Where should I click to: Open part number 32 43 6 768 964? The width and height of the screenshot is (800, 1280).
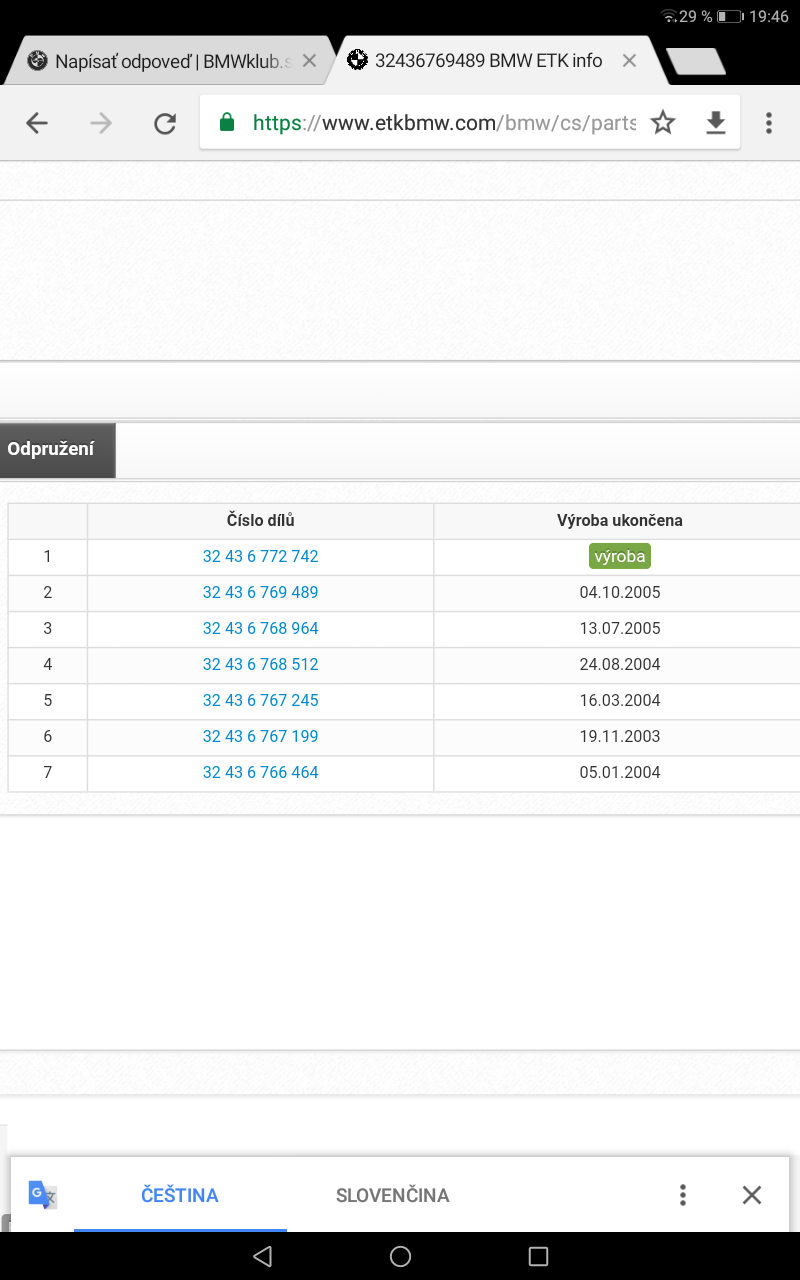(x=260, y=629)
